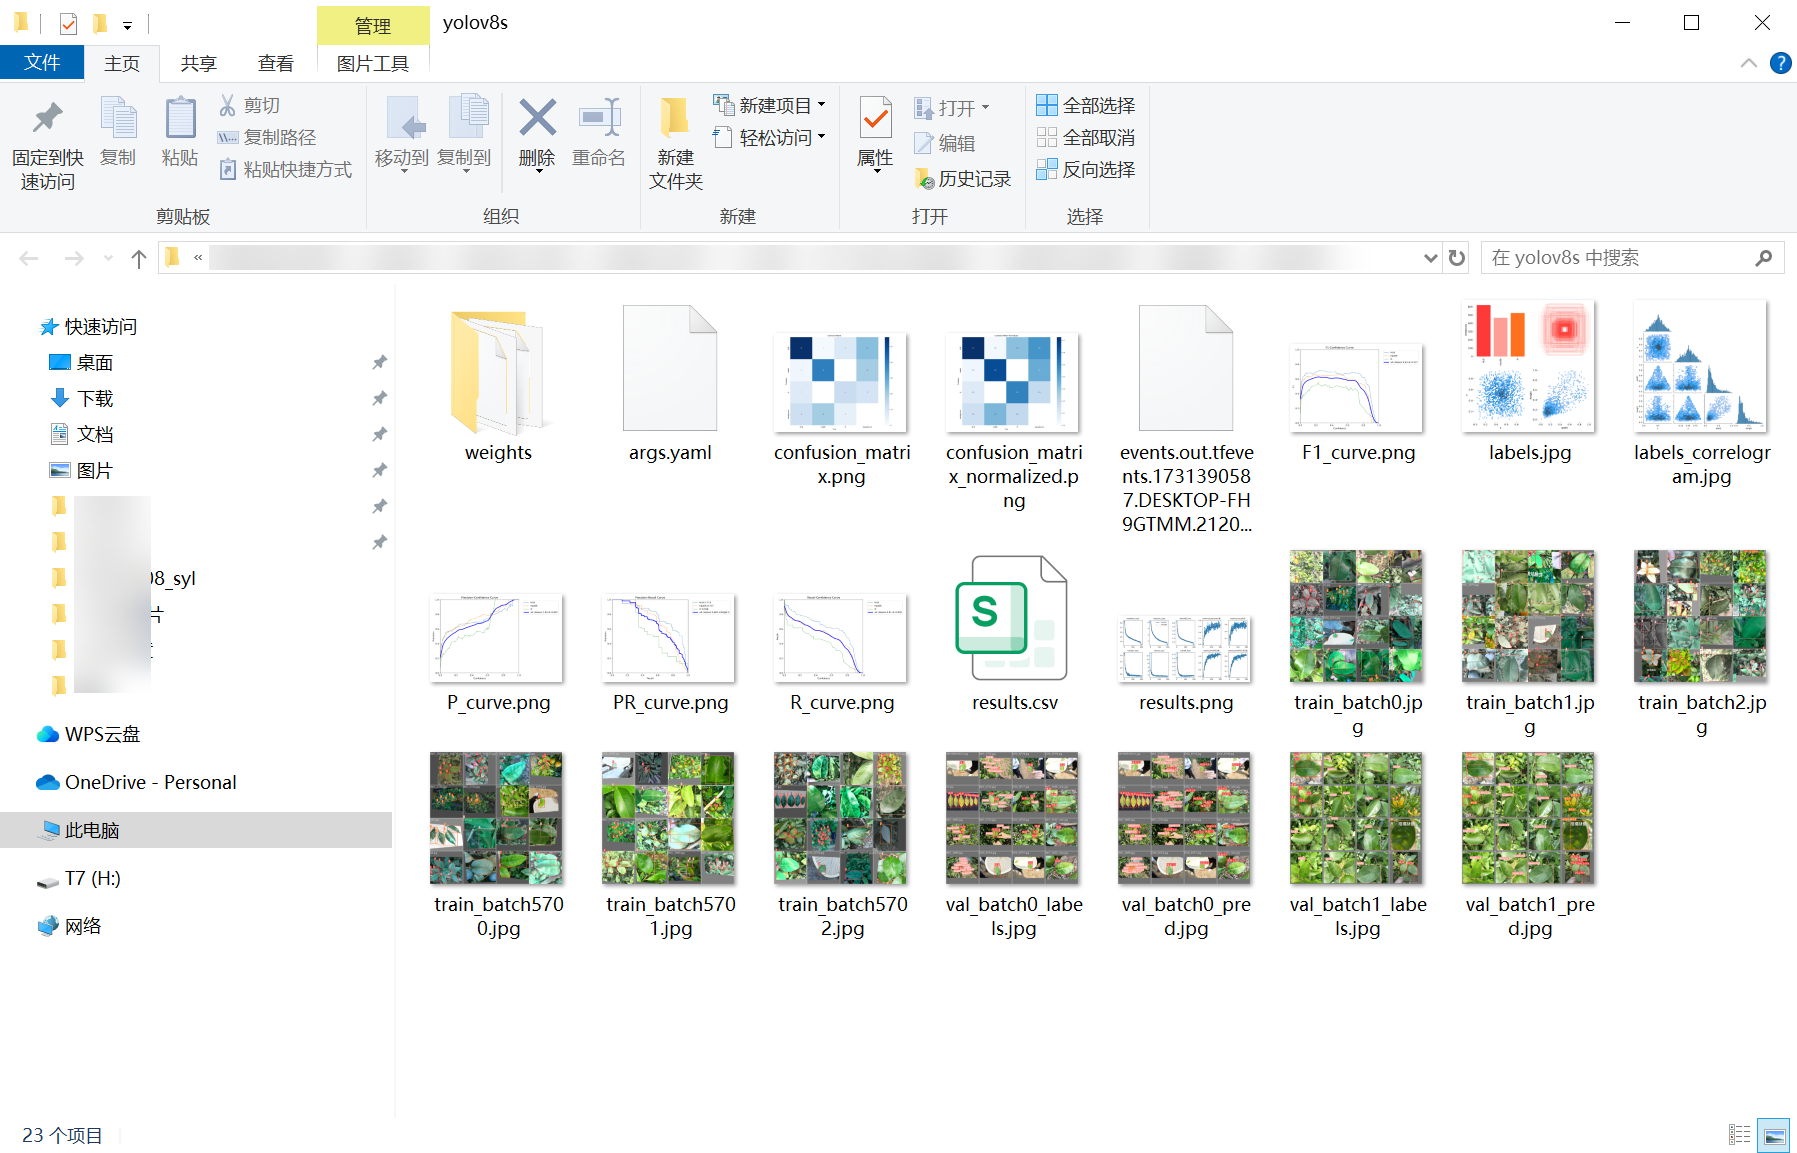Go up one folder level arrow

tap(139, 258)
